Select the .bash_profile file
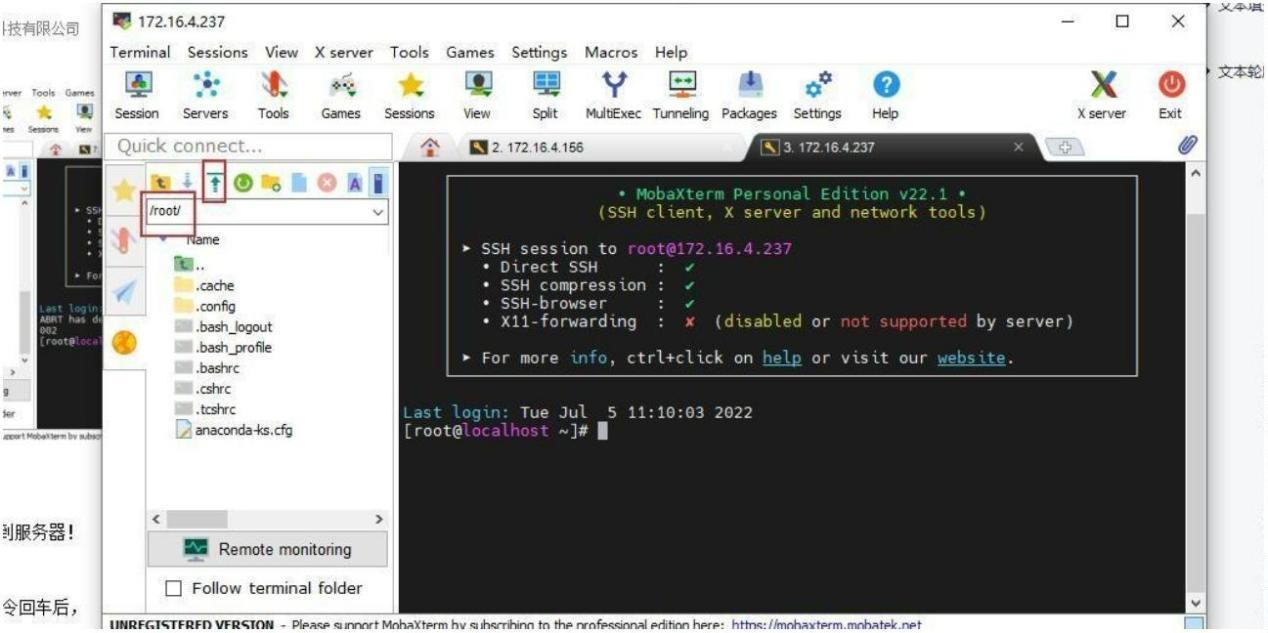Screen dimensions: 1268x633 [x=223, y=348]
